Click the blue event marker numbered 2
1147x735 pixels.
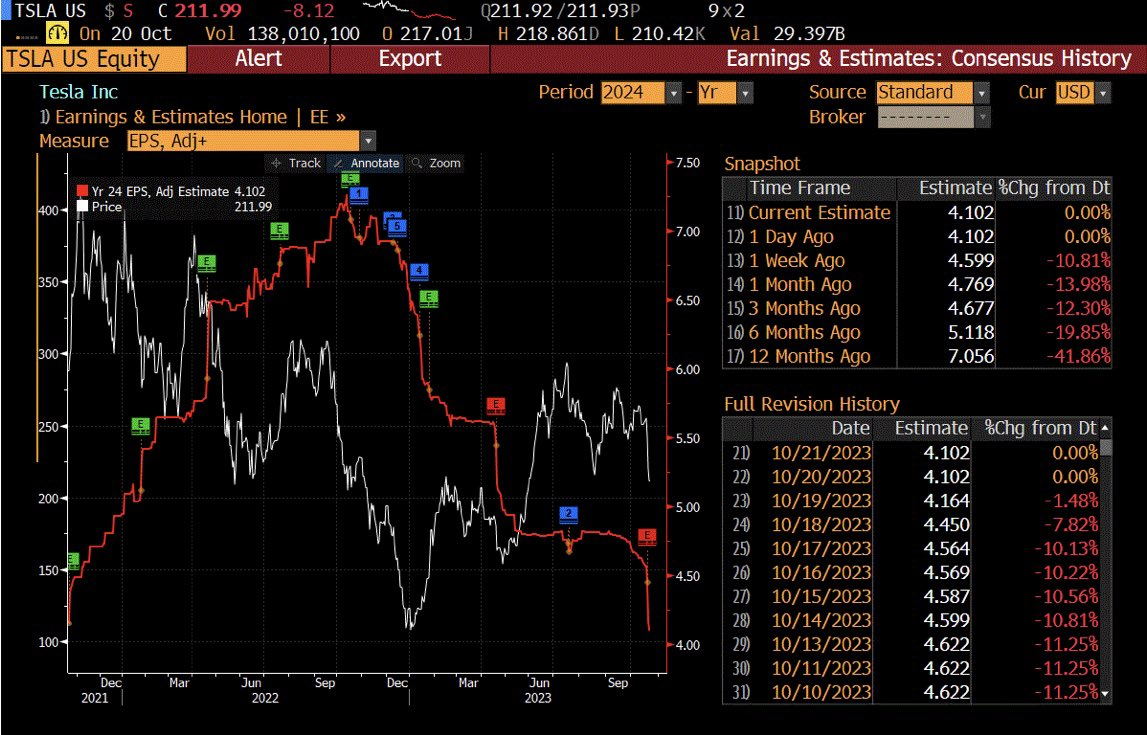[x=568, y=514]
